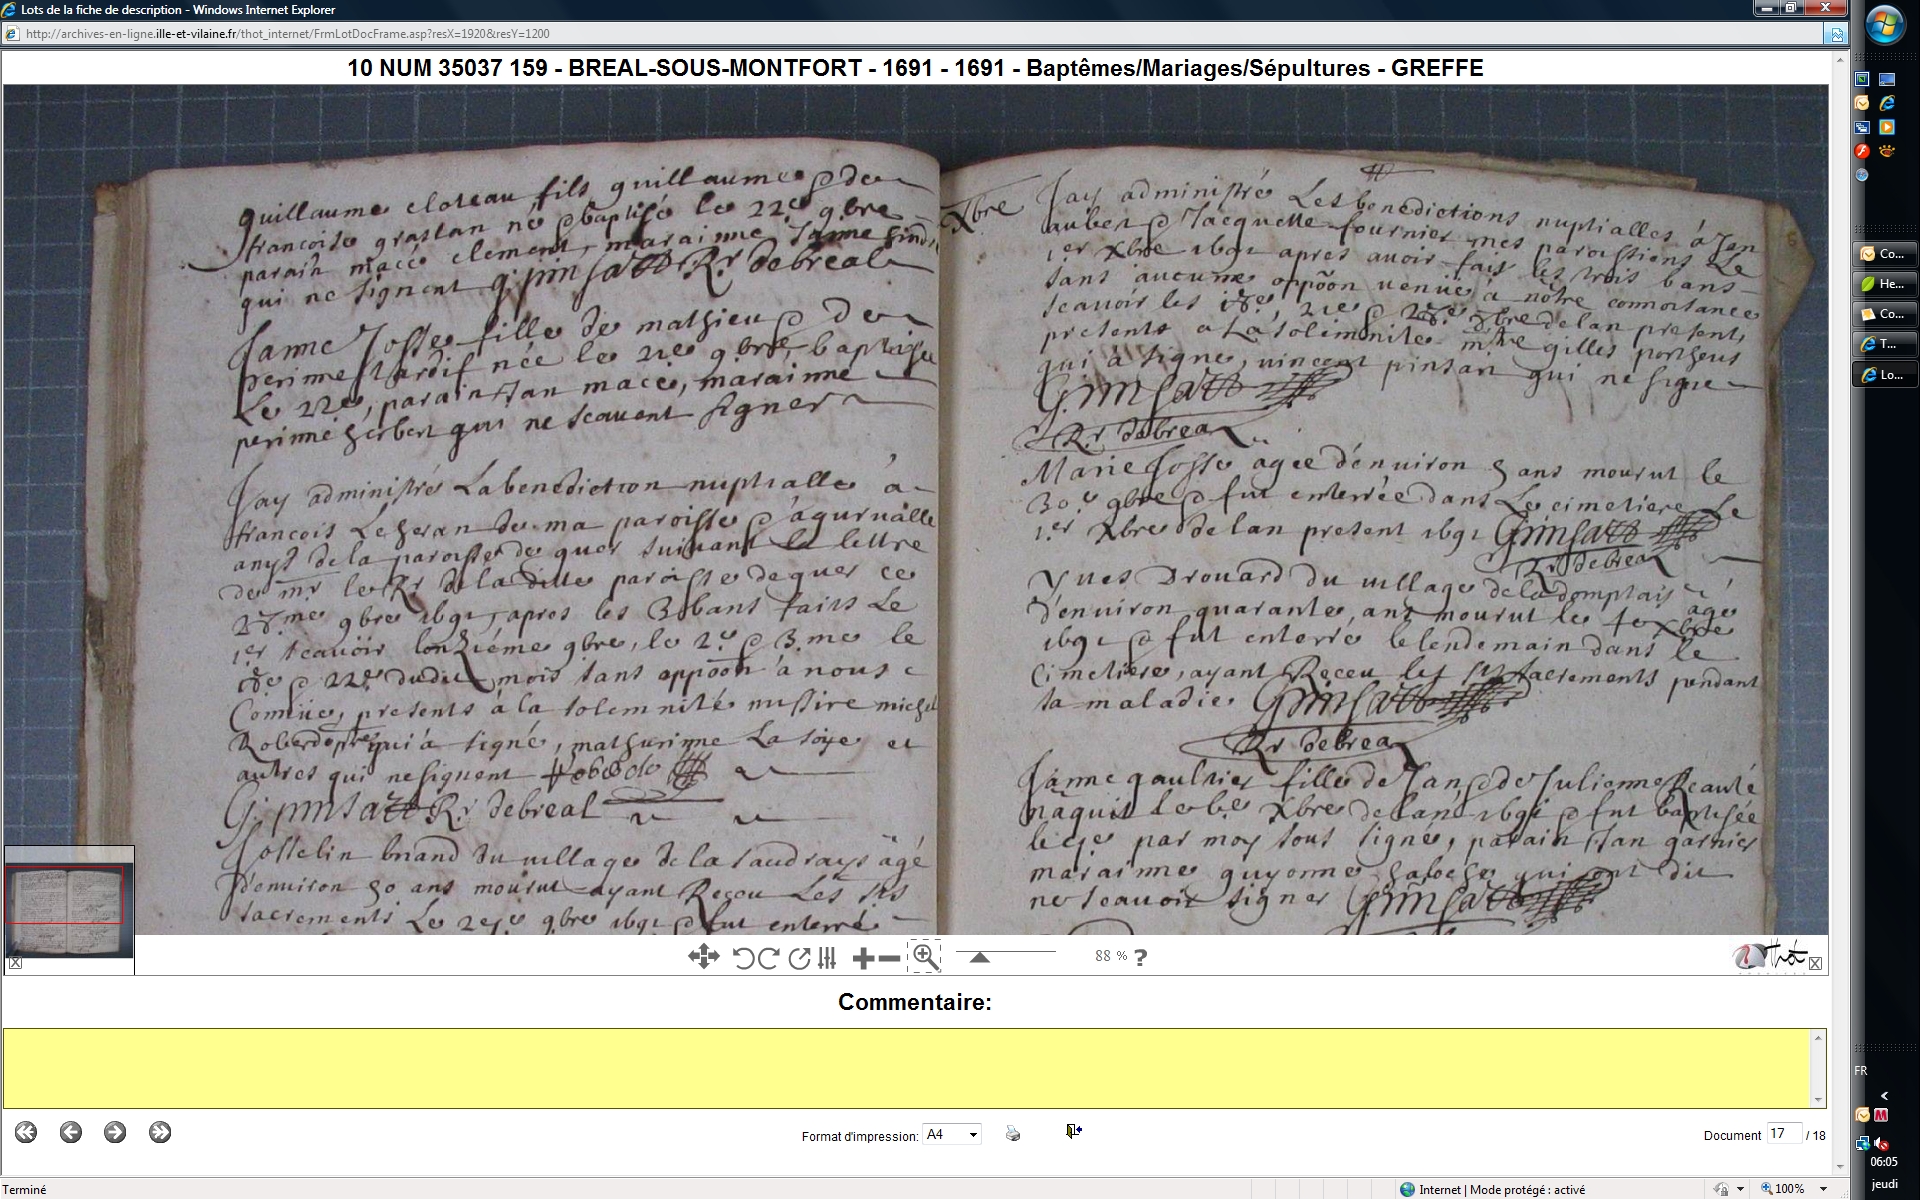The height and width of the screenshot is (1200, 1920).
Task: Open image adjustment sliders icon
Action: click(826, 958)
